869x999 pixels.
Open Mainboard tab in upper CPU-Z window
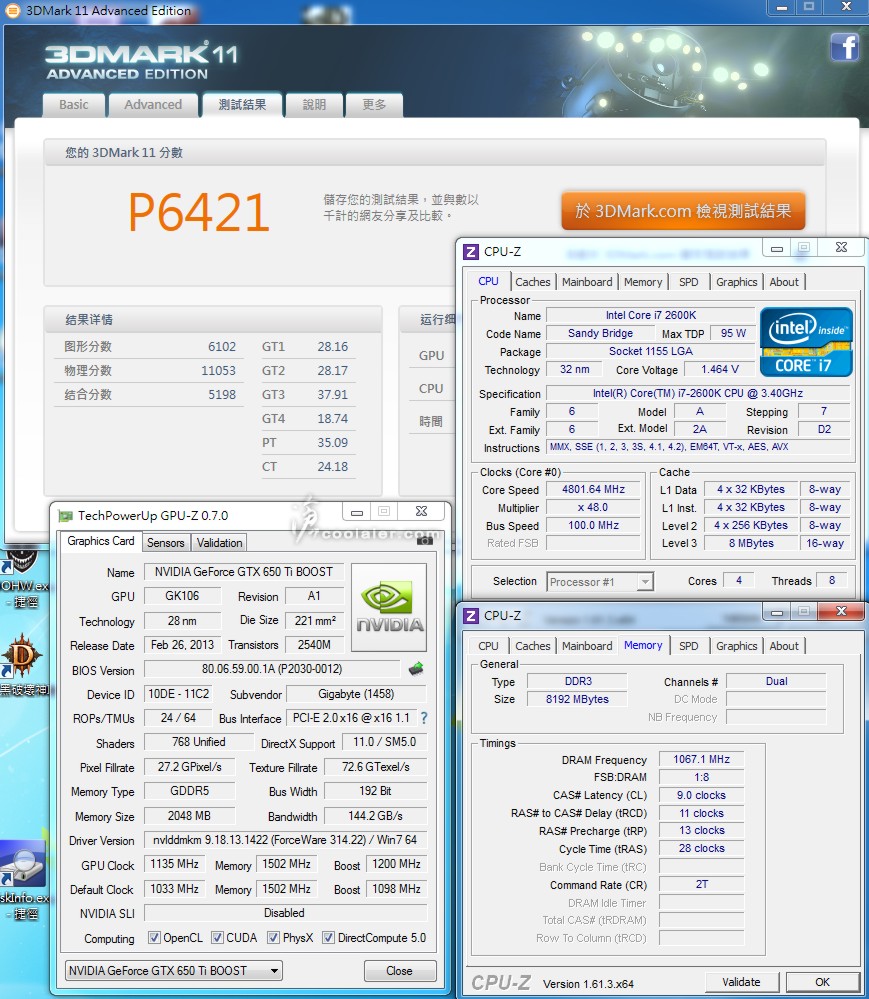tap(587, 282)
